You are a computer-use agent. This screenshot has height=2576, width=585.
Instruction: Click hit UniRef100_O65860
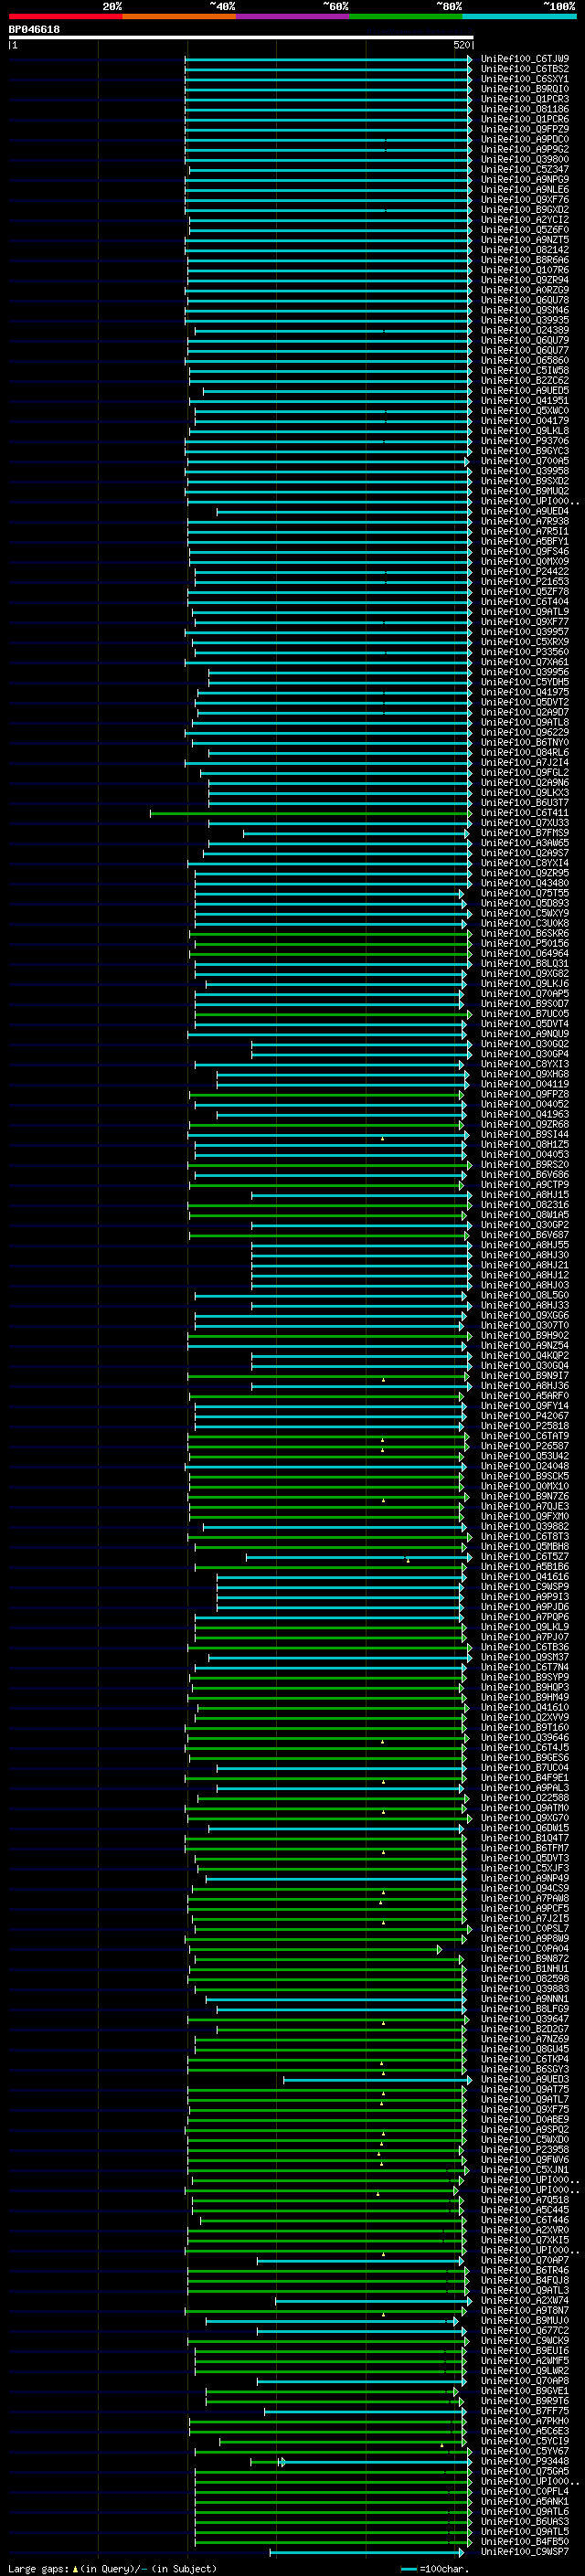point(525,360)
